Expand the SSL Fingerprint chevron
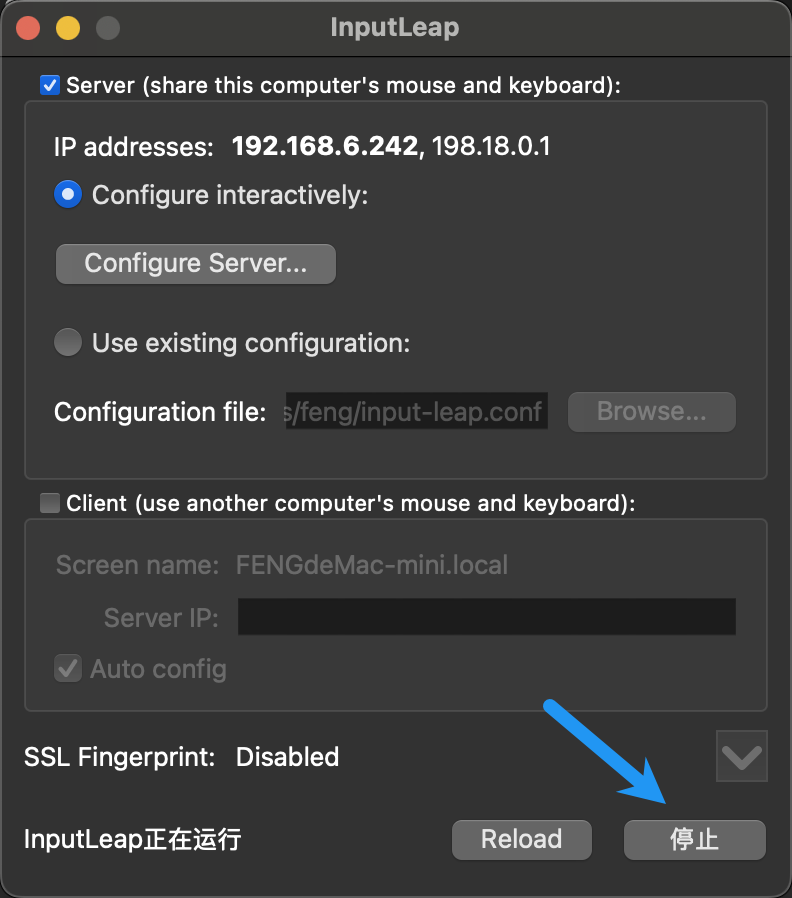This screenshot has height=898, width=792. point(742,757)
